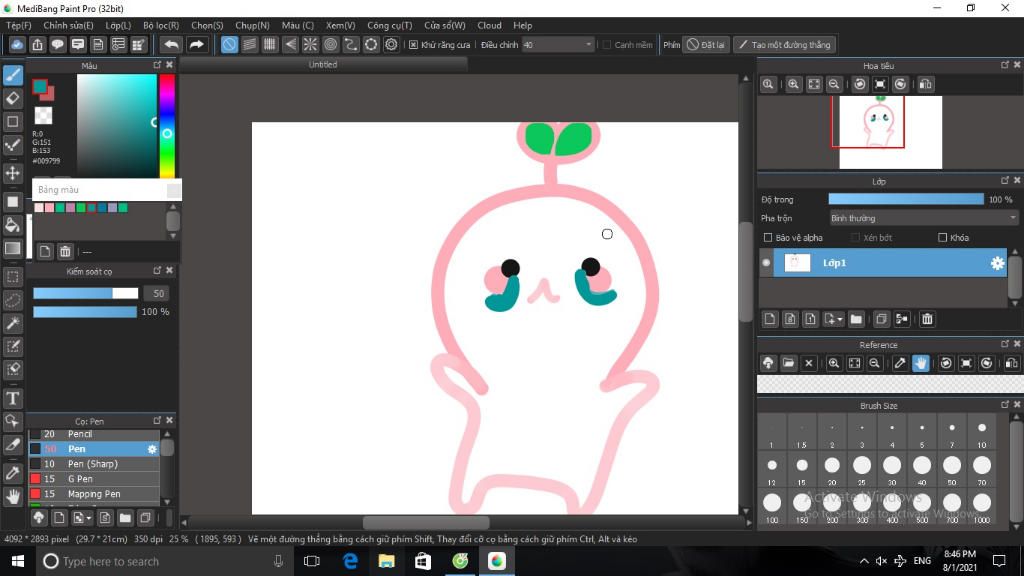Open snap settings gear
The height and width of the screenshot is (576, 1024).
(391, 44)
